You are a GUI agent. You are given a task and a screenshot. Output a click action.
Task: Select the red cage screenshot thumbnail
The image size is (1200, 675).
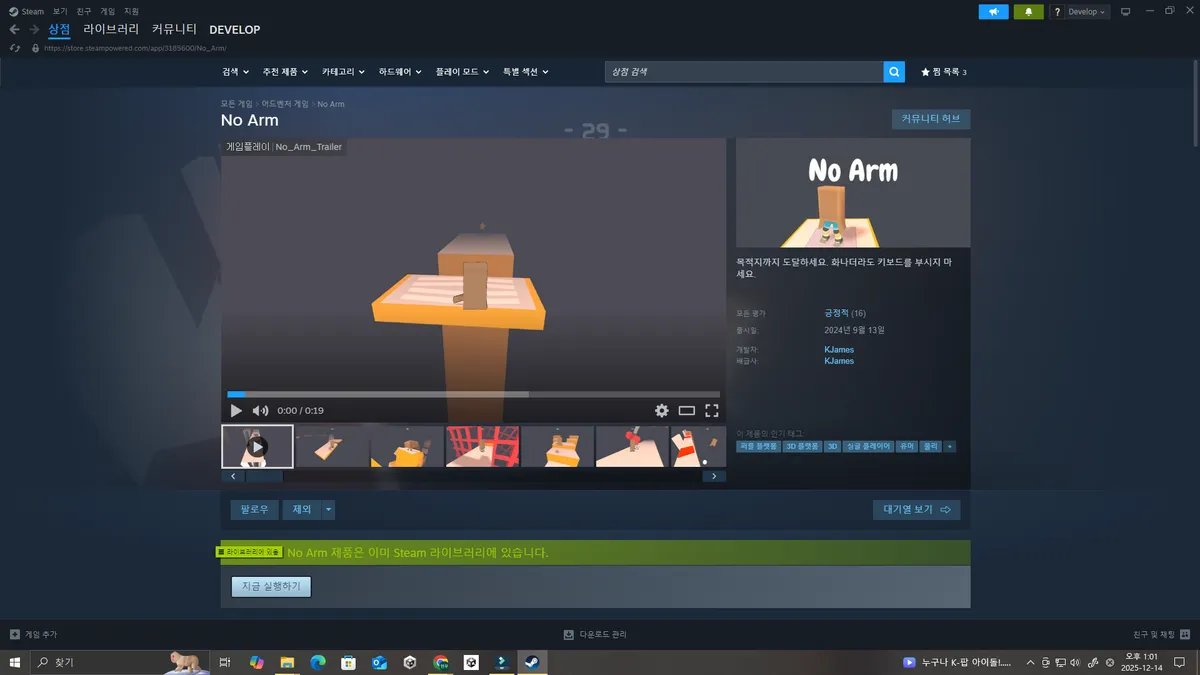482,446
